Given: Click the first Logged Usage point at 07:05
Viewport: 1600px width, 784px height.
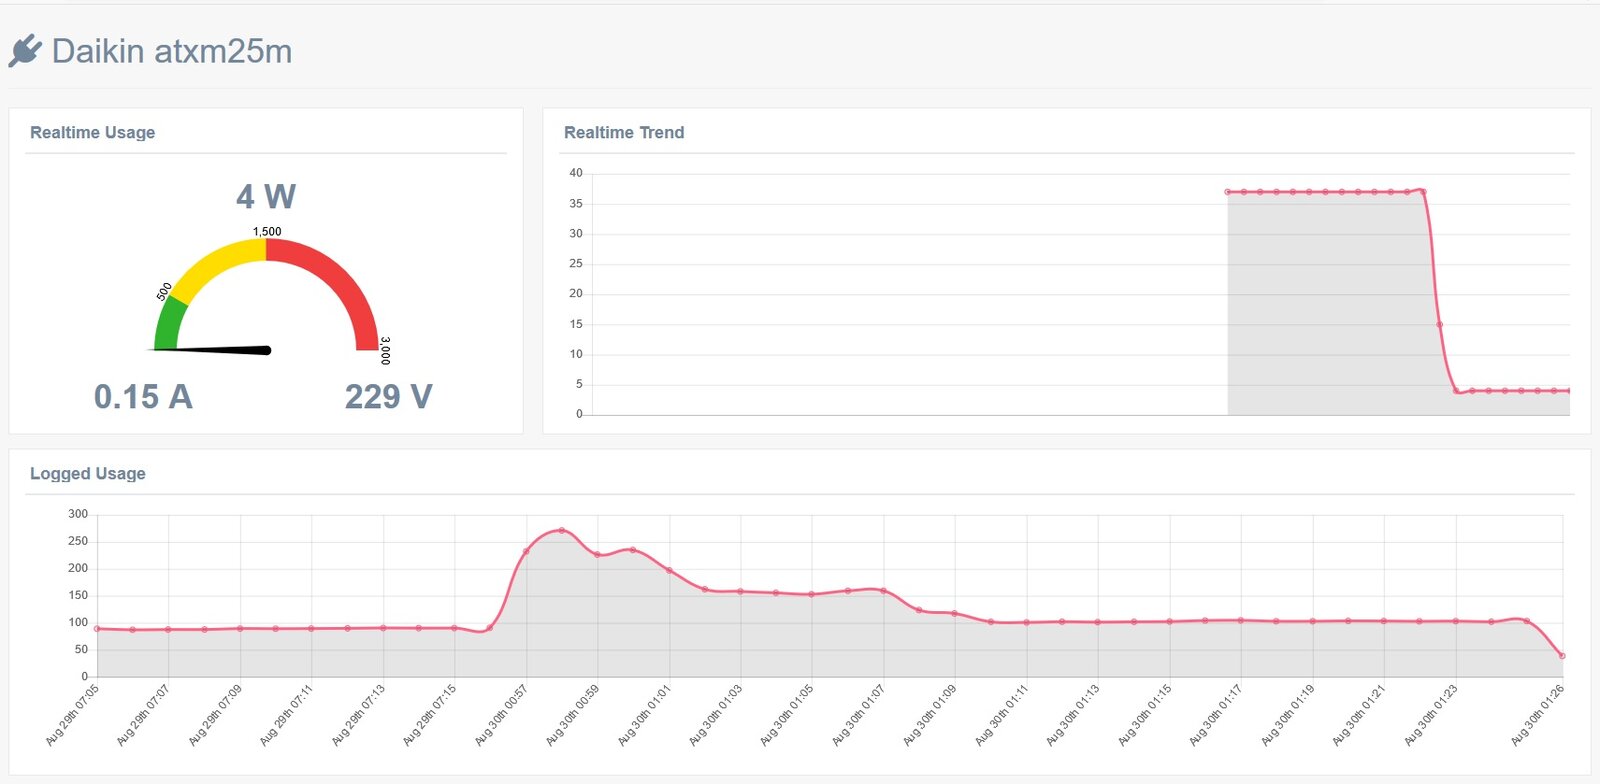Looking at the screenshot, I should (97, 629).
